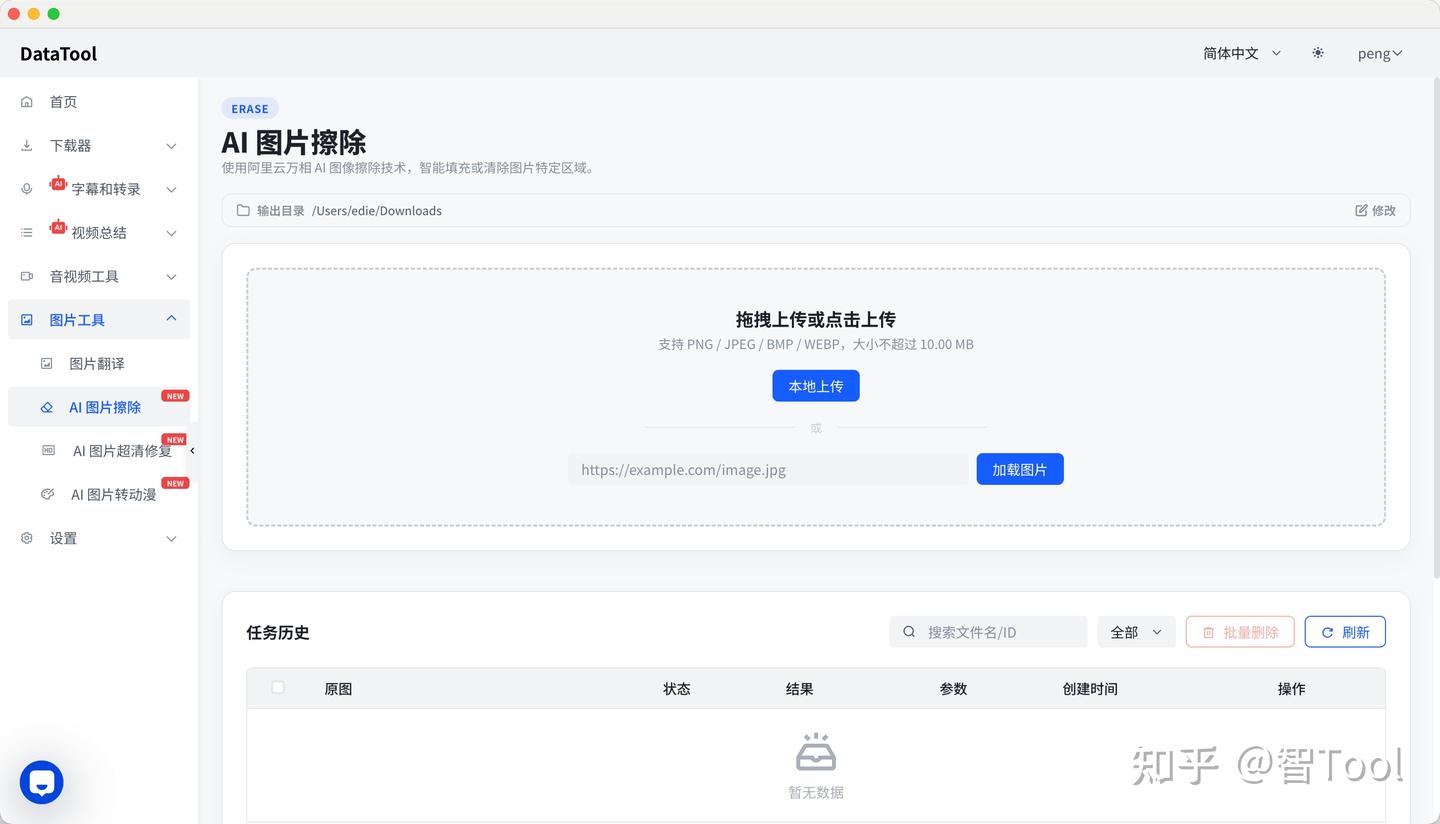
Task: Click the video camera icon beside 音视频工具
Action: (x=27, y=276)
